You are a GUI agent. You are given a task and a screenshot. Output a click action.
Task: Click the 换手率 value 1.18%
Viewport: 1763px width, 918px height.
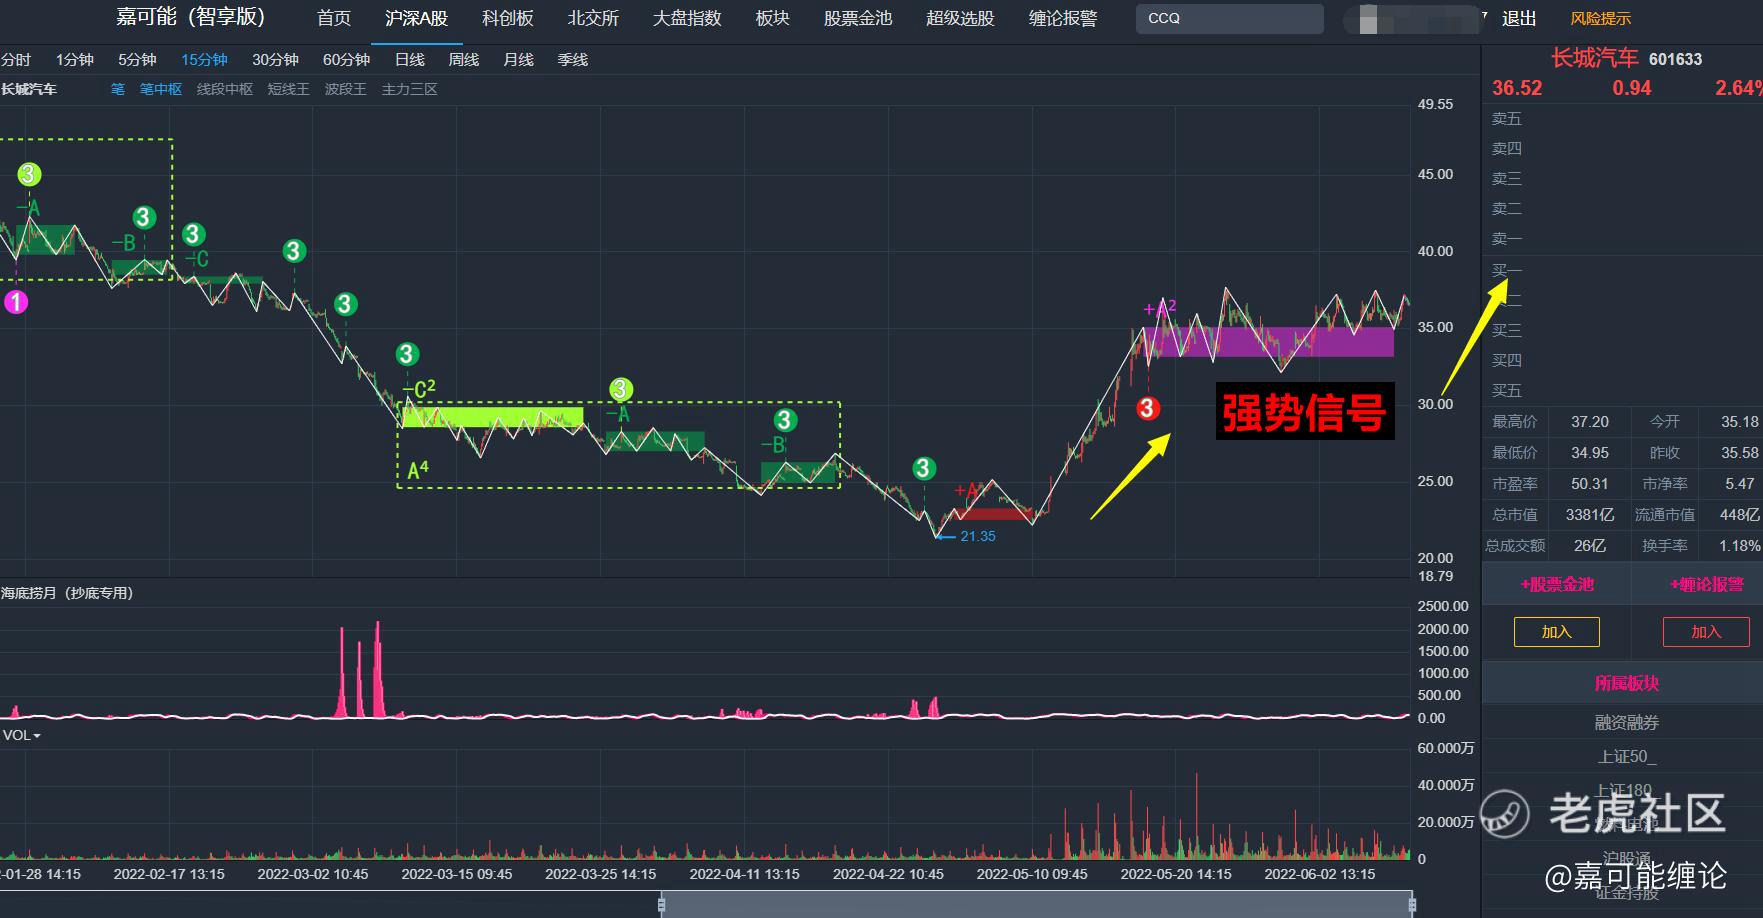point(1739,546)
